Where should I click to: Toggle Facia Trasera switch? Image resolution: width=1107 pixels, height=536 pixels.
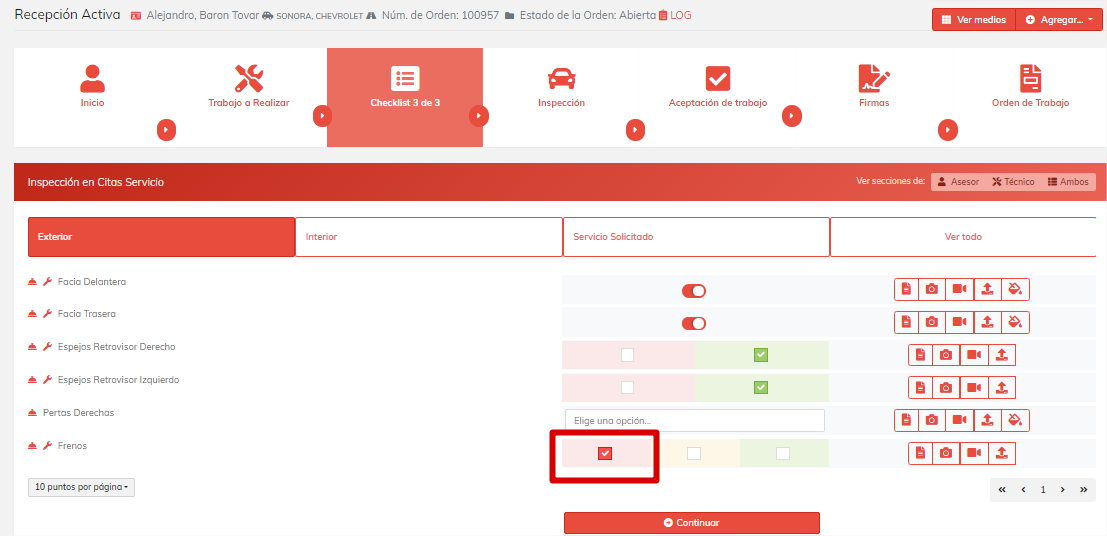694,323
